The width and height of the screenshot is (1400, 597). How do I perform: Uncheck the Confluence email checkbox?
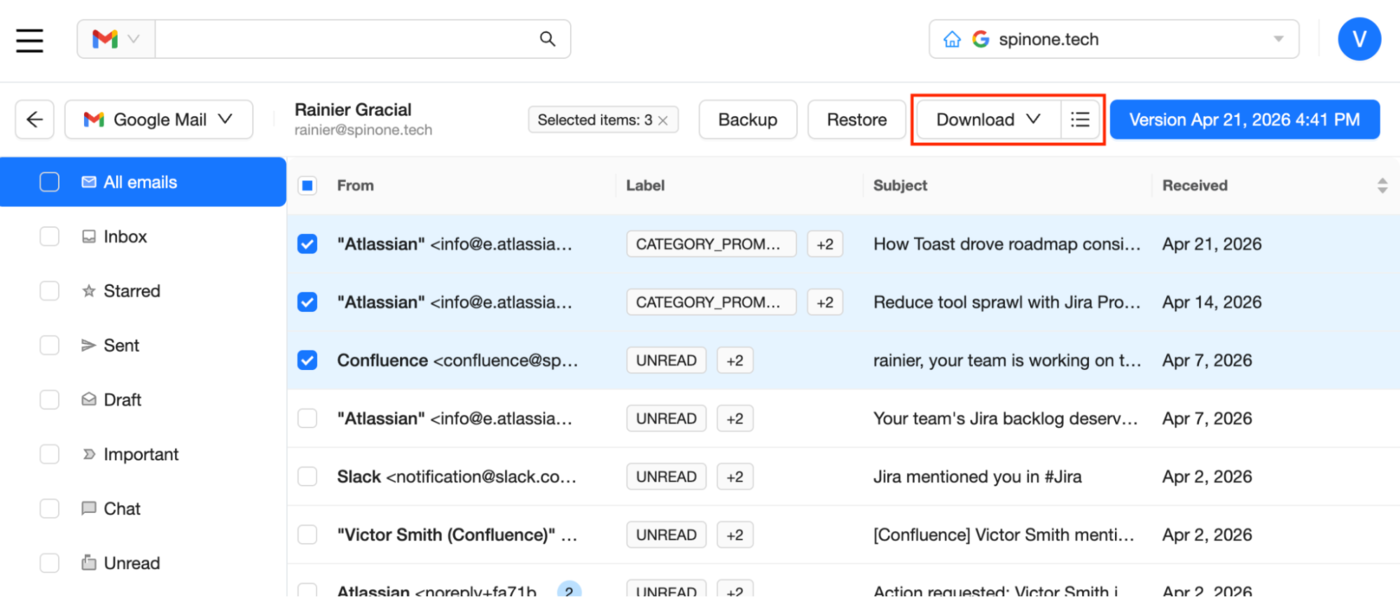[x=308, y=360]
